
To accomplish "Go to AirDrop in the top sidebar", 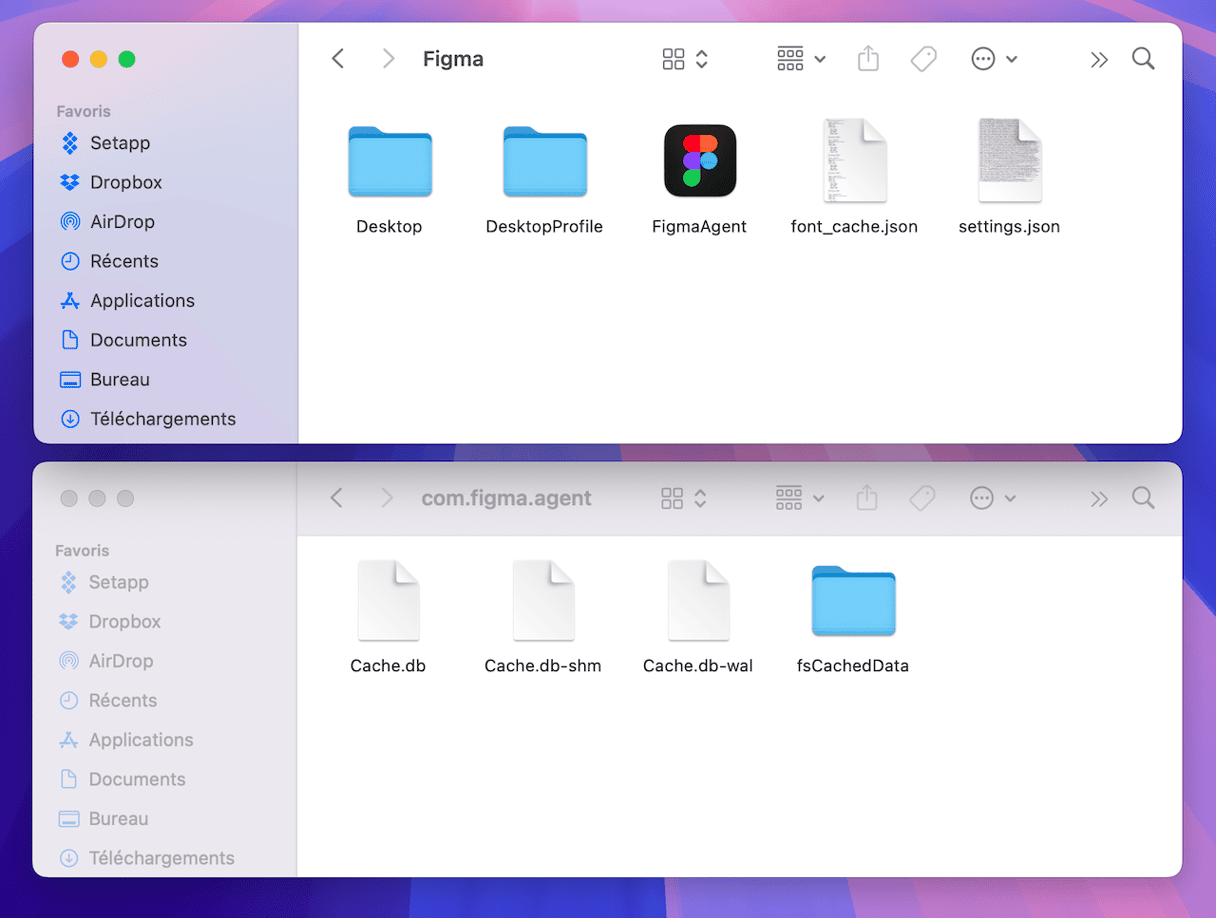I will [122, 222].
